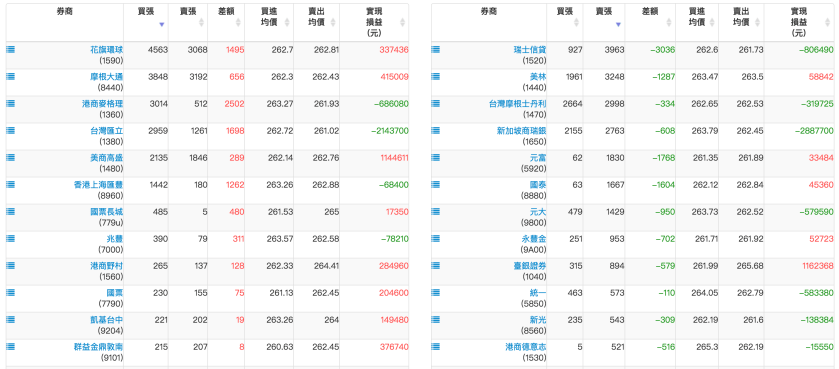Open broker link 花旗環球
Screen dimensions: 839x369
(107, 50)
